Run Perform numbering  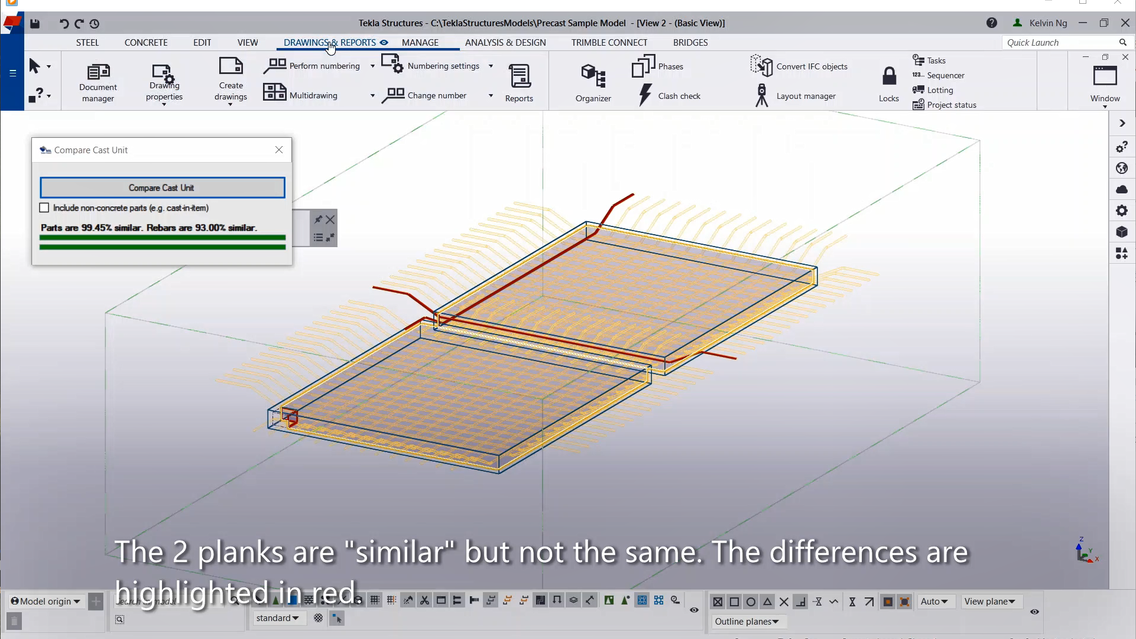click(x=312, y=66)
